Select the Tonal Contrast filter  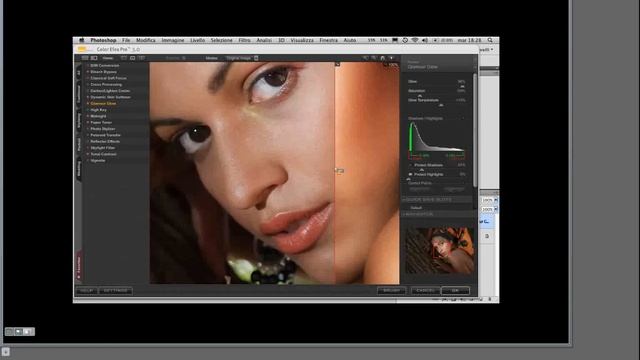click(104, 154)
